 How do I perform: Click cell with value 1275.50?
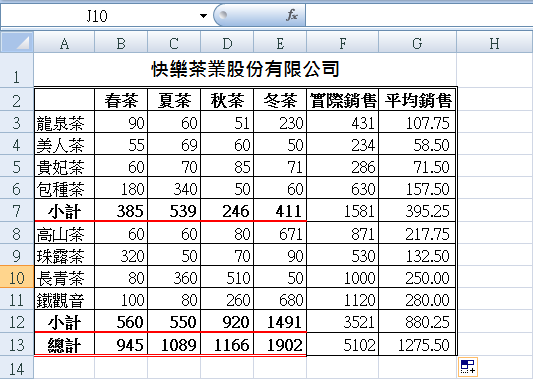(x=417, y=344)
